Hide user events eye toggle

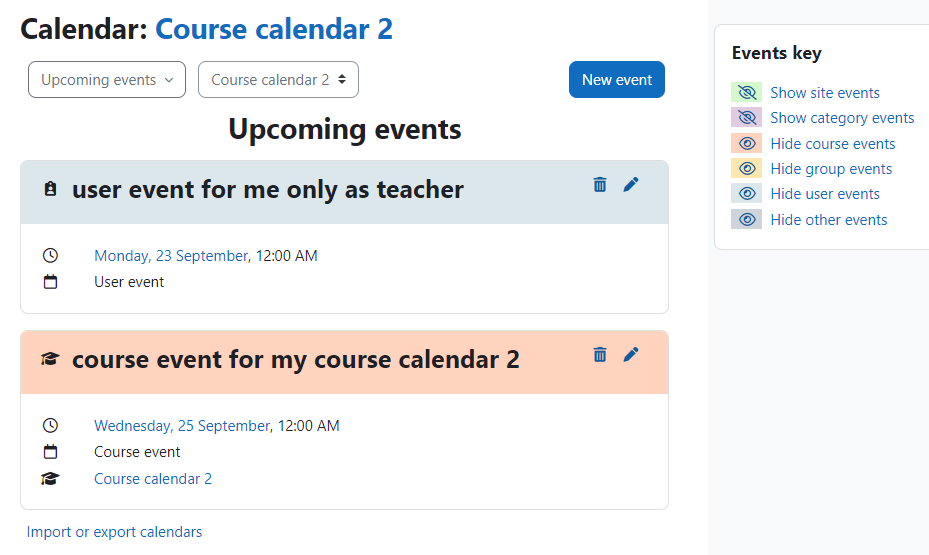tap(747, 193)
